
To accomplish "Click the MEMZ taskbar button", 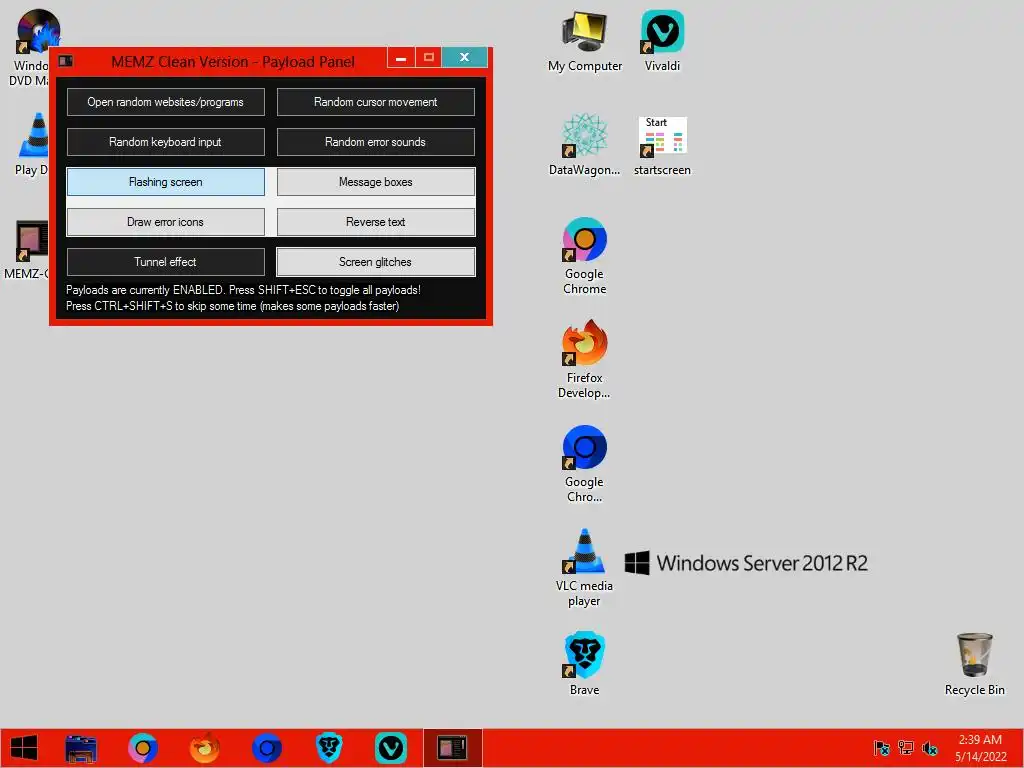I will tap(453, 748).
